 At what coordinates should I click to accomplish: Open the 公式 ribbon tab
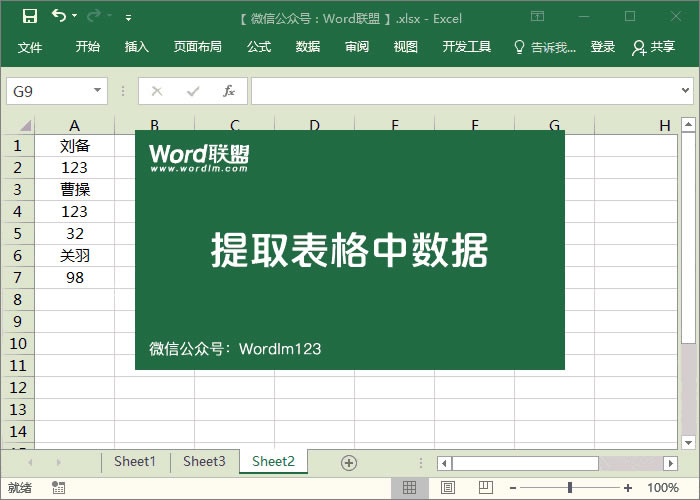pyautogui.click(x=259, y=46)
